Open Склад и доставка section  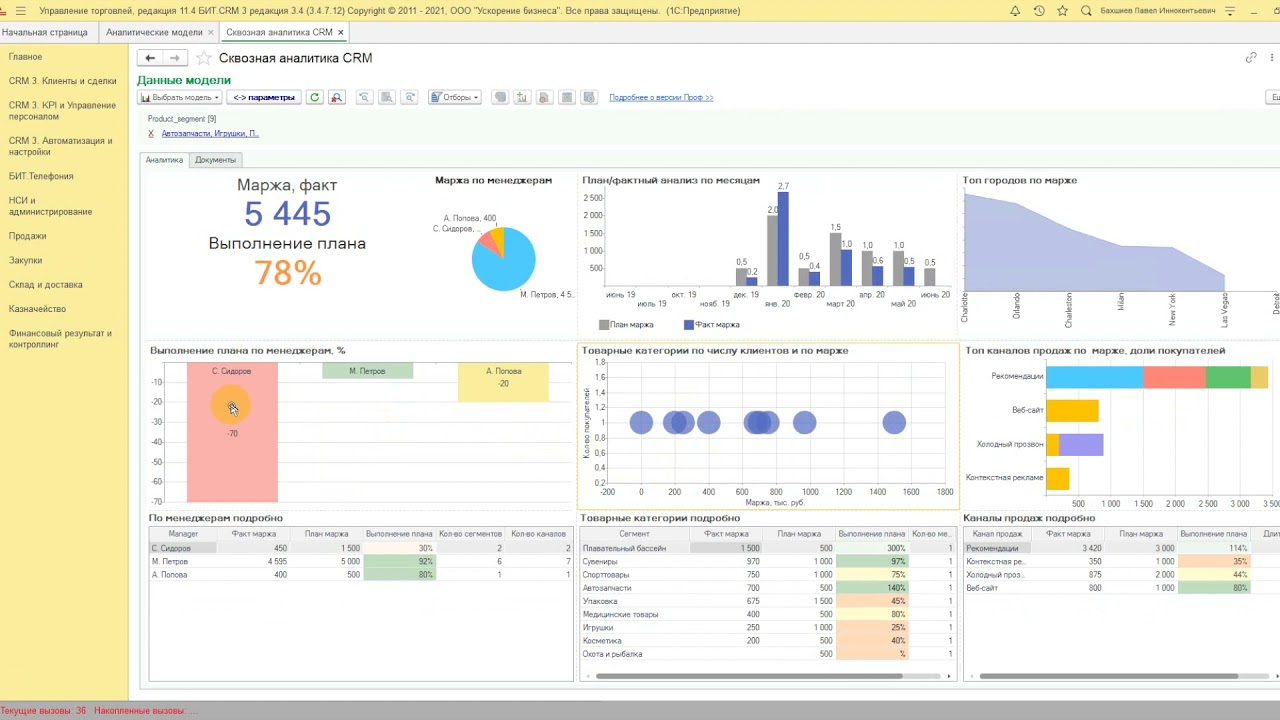click(x=46, y=285)
